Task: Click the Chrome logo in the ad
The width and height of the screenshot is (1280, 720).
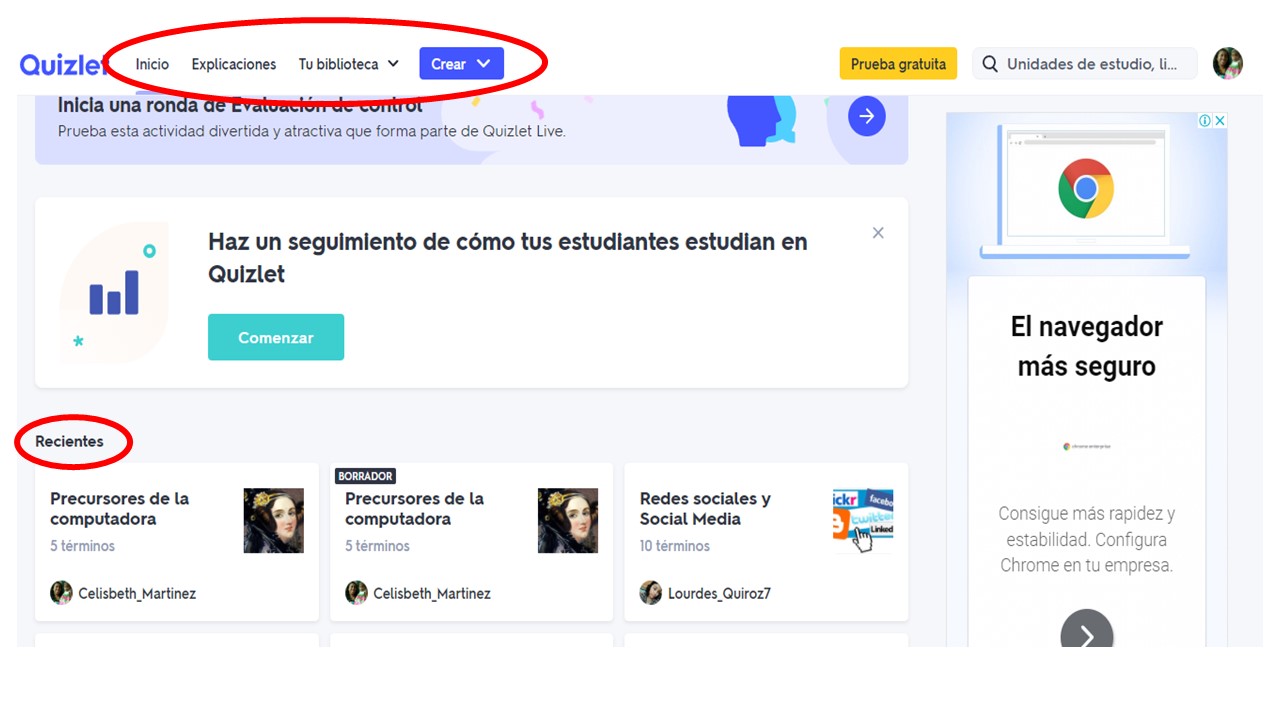Action: click(x=1086, y=188)
